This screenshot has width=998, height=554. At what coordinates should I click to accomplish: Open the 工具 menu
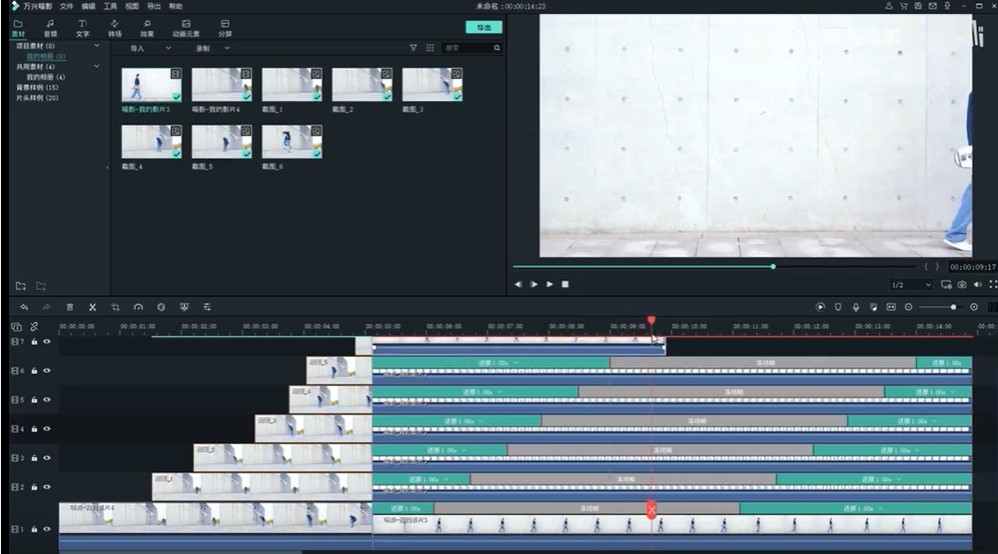(x=110, y=6)
